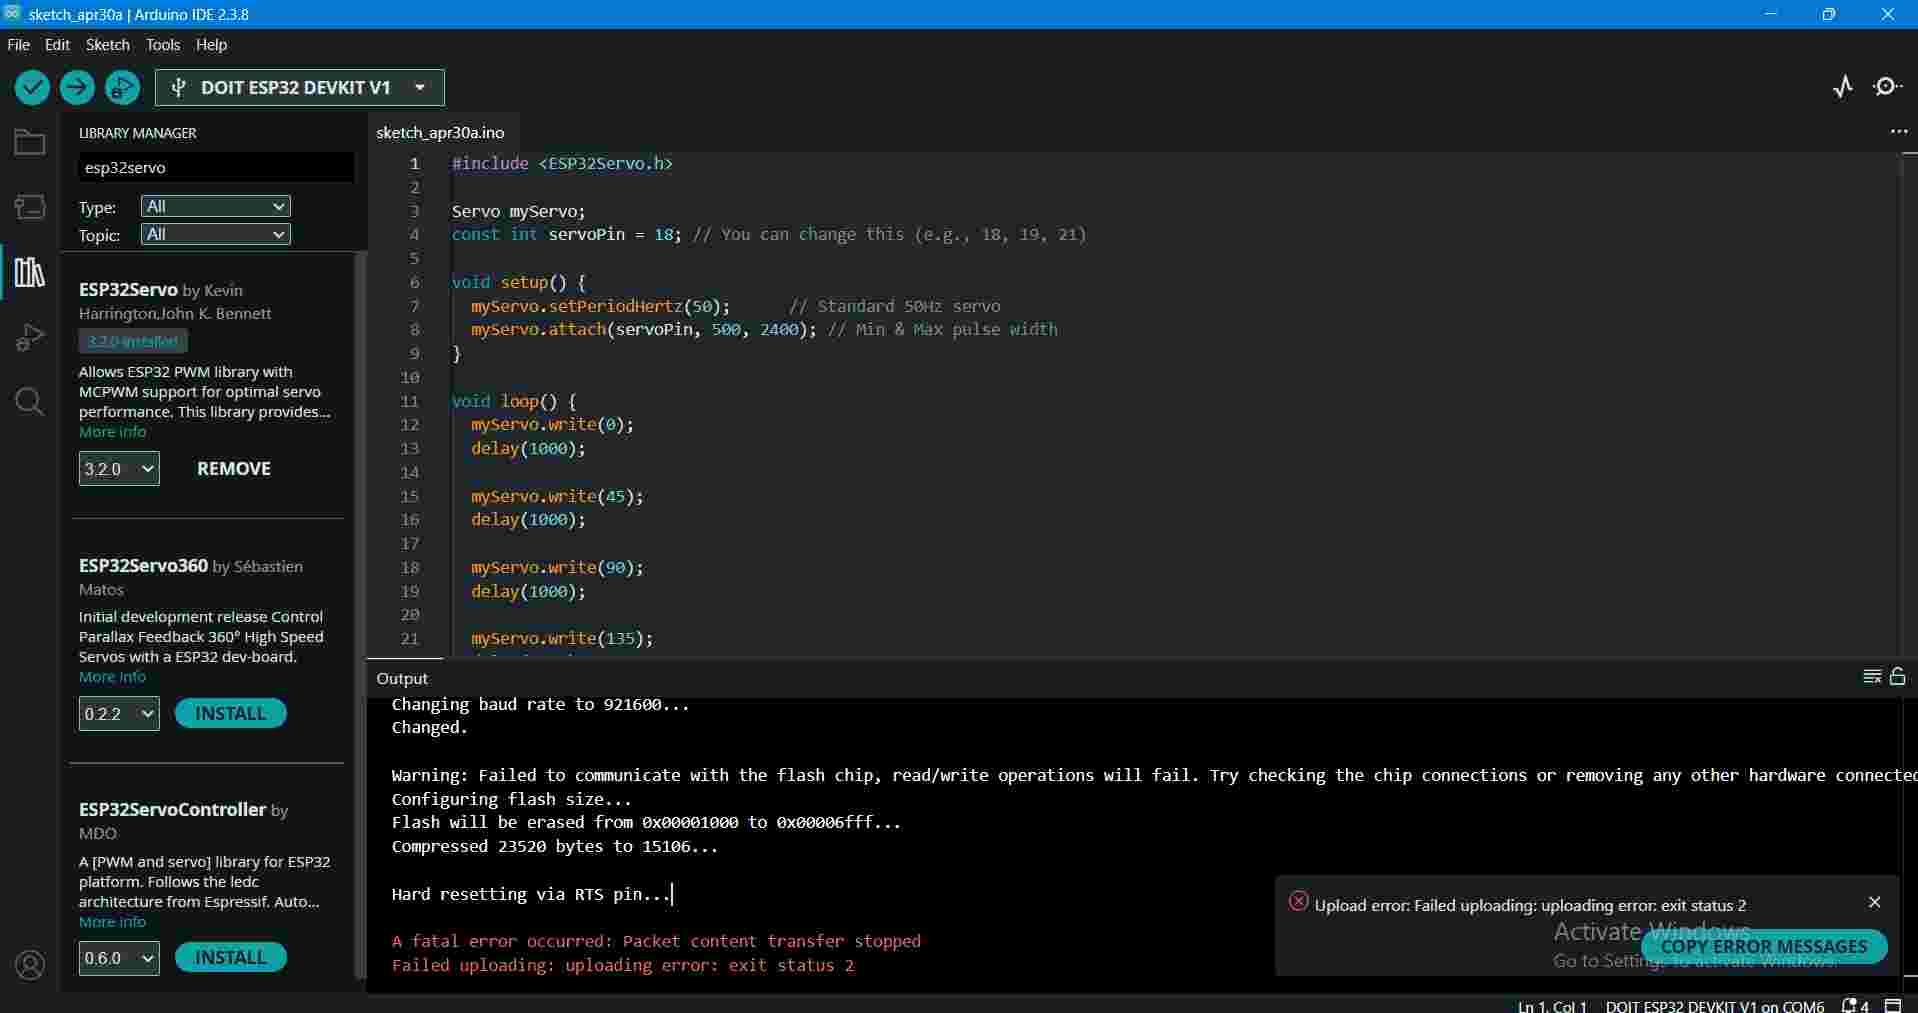Click the library list vertical scrollbar

tap(360, 615)
